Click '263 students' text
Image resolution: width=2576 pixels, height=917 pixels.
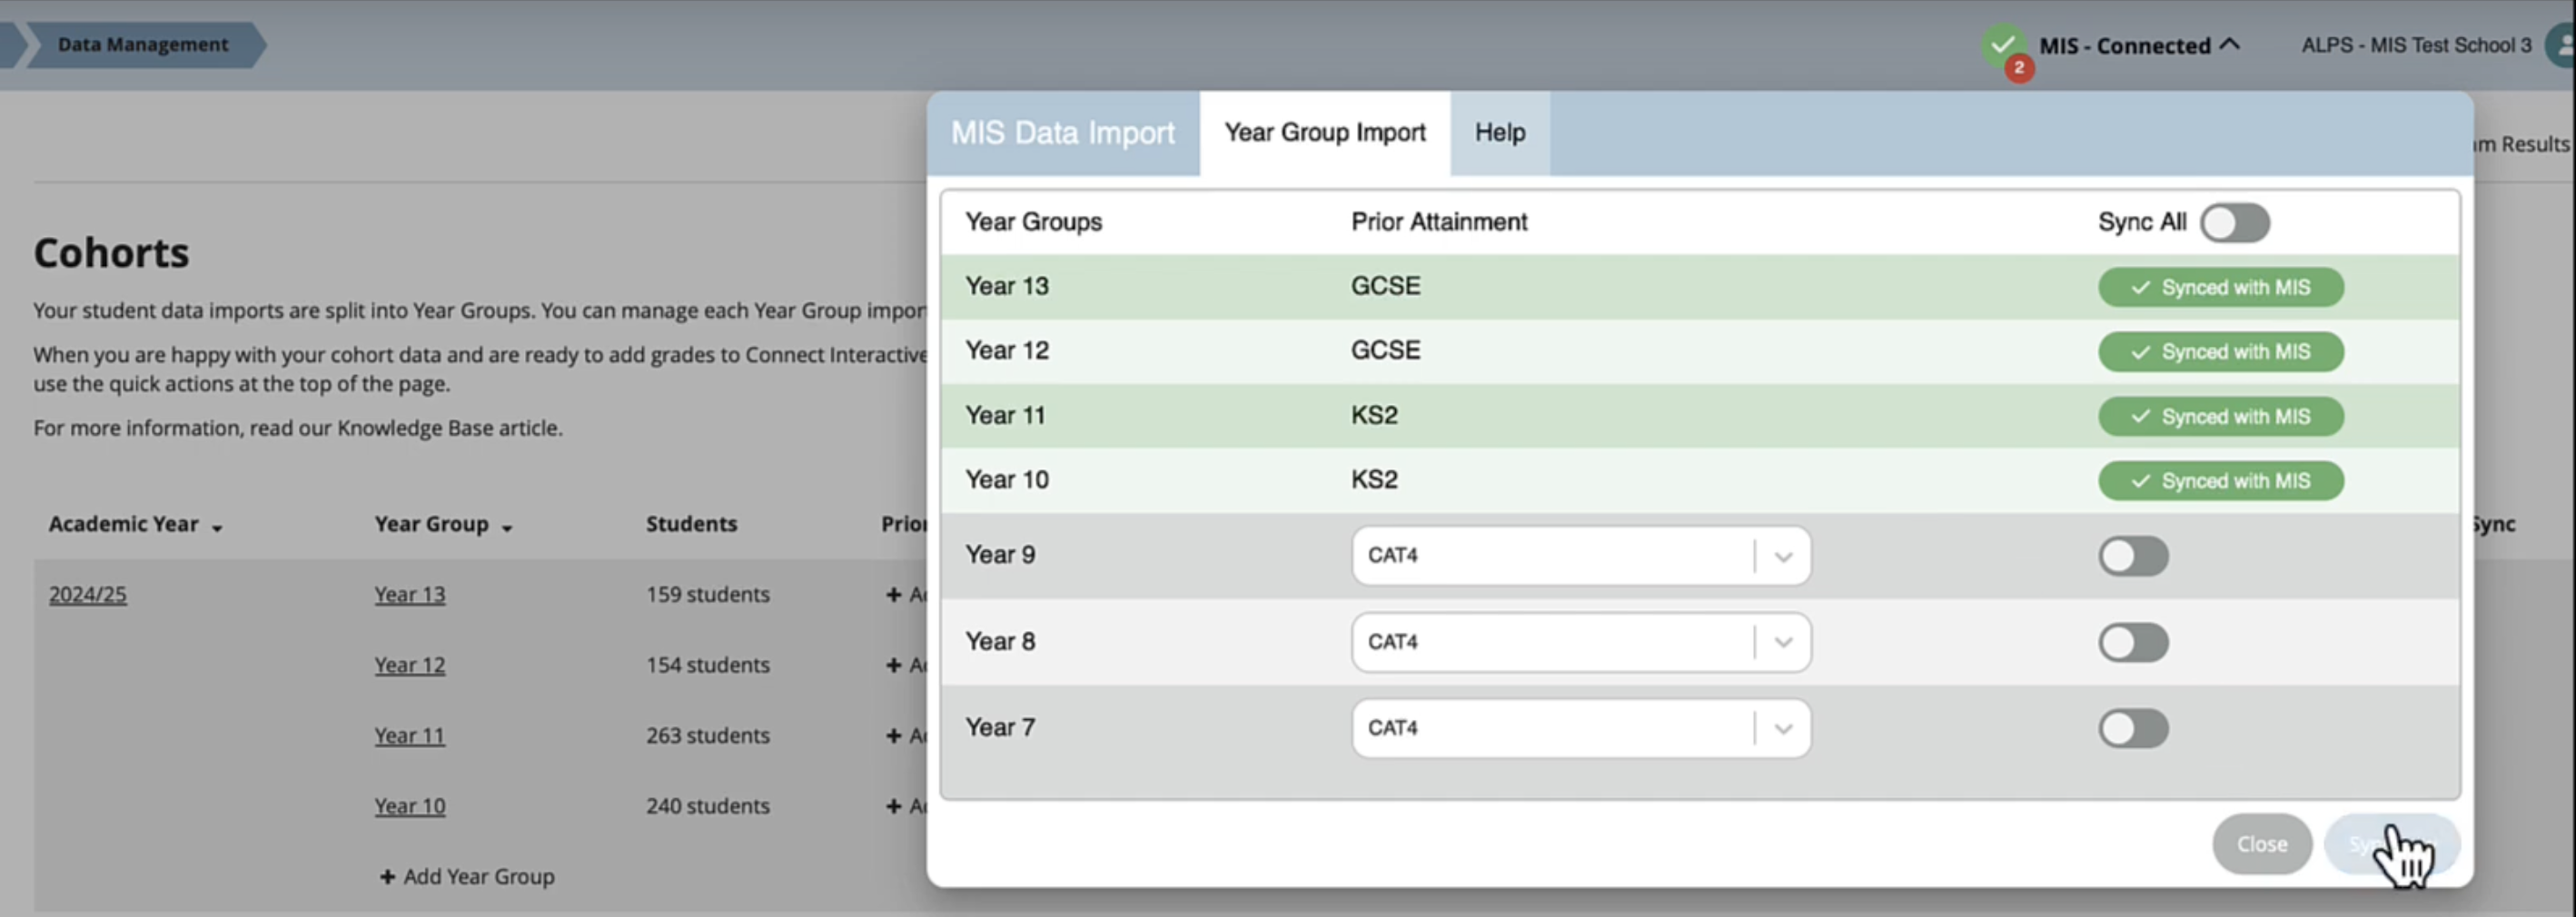click(x=708, y=735)
